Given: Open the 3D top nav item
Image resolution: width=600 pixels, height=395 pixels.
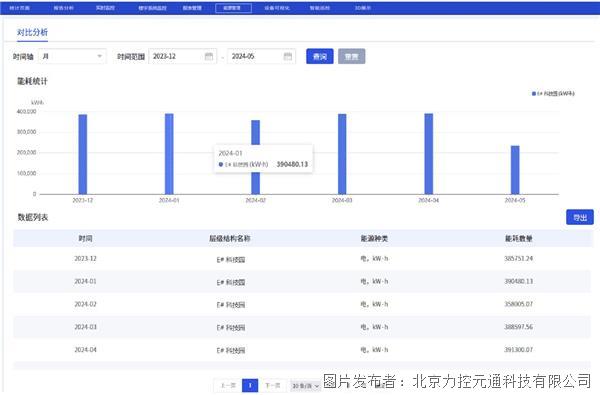Looking at the screenshot, I should click(x=362, y=8).
